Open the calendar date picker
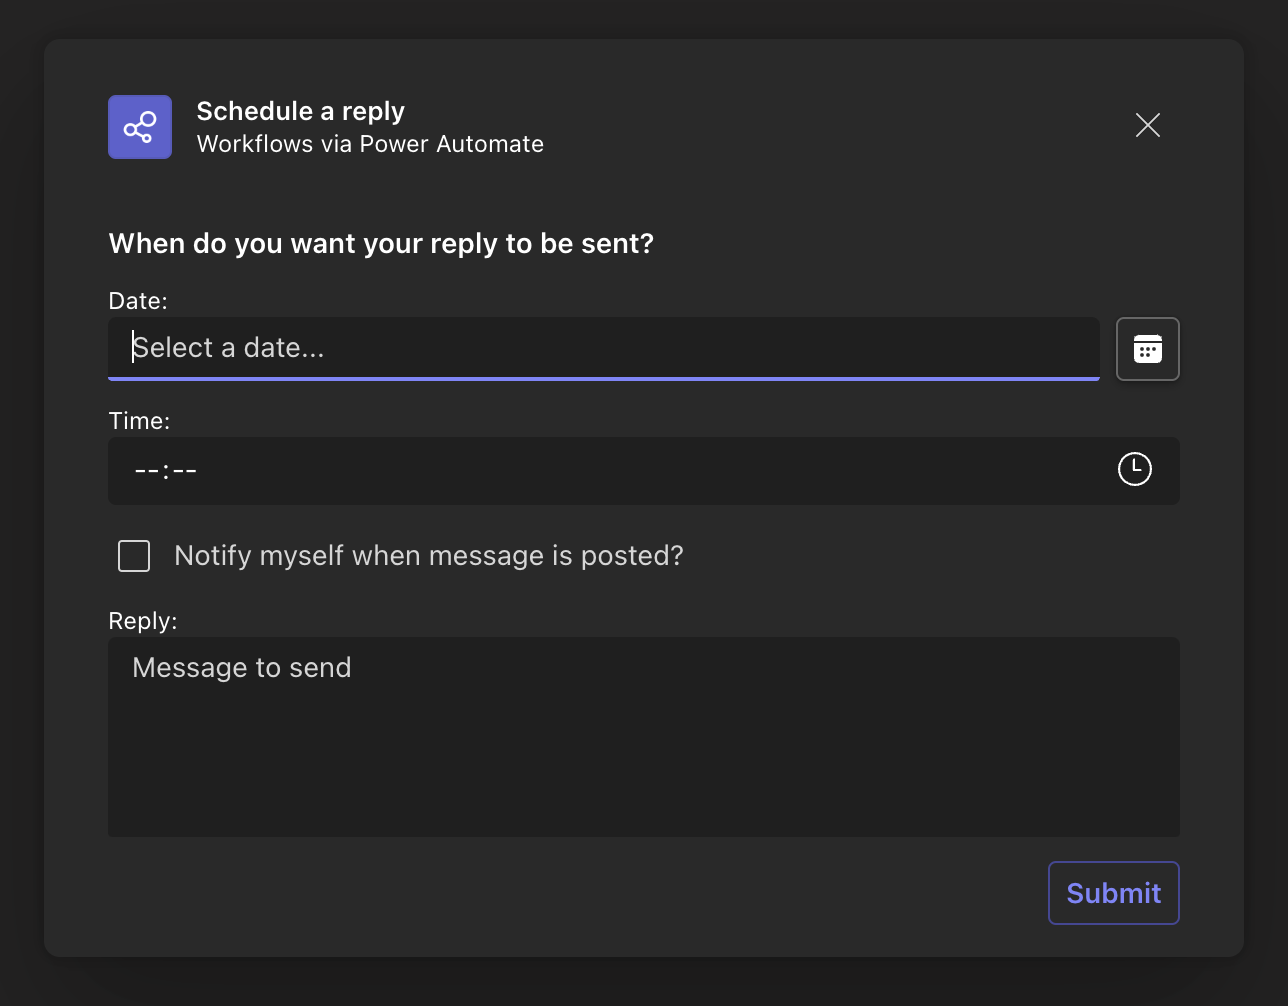1288x1006 pixels. click(1147, 349)
